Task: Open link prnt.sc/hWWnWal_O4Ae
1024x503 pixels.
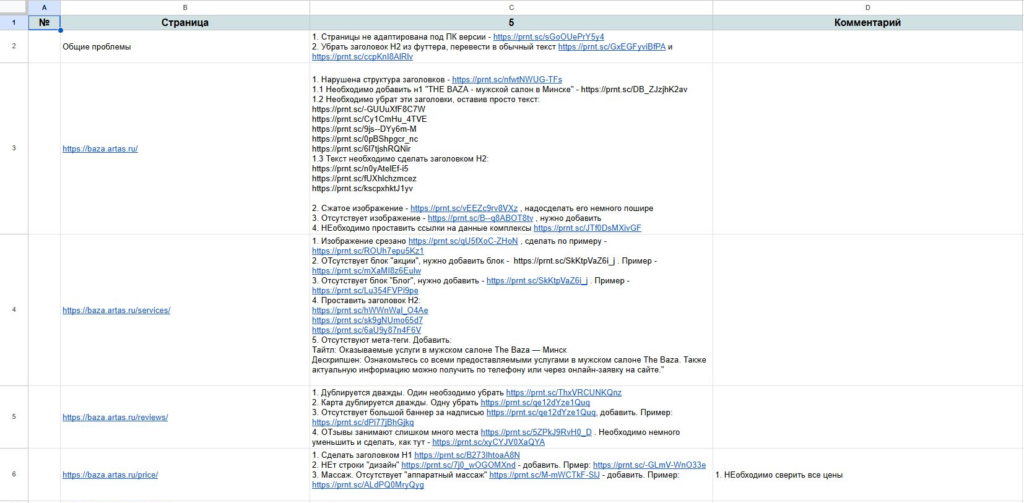Action: [370, 310]
